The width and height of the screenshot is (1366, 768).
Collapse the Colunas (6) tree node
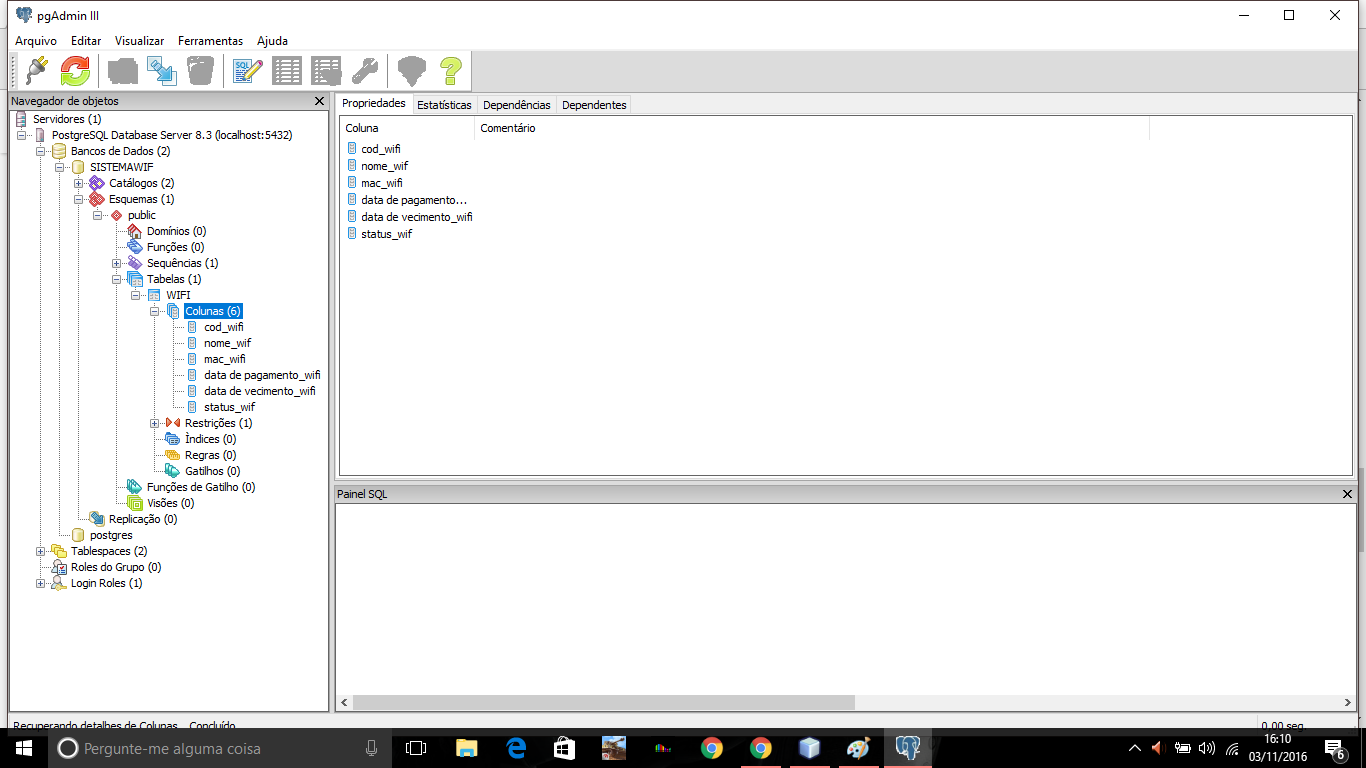(155, 311)
